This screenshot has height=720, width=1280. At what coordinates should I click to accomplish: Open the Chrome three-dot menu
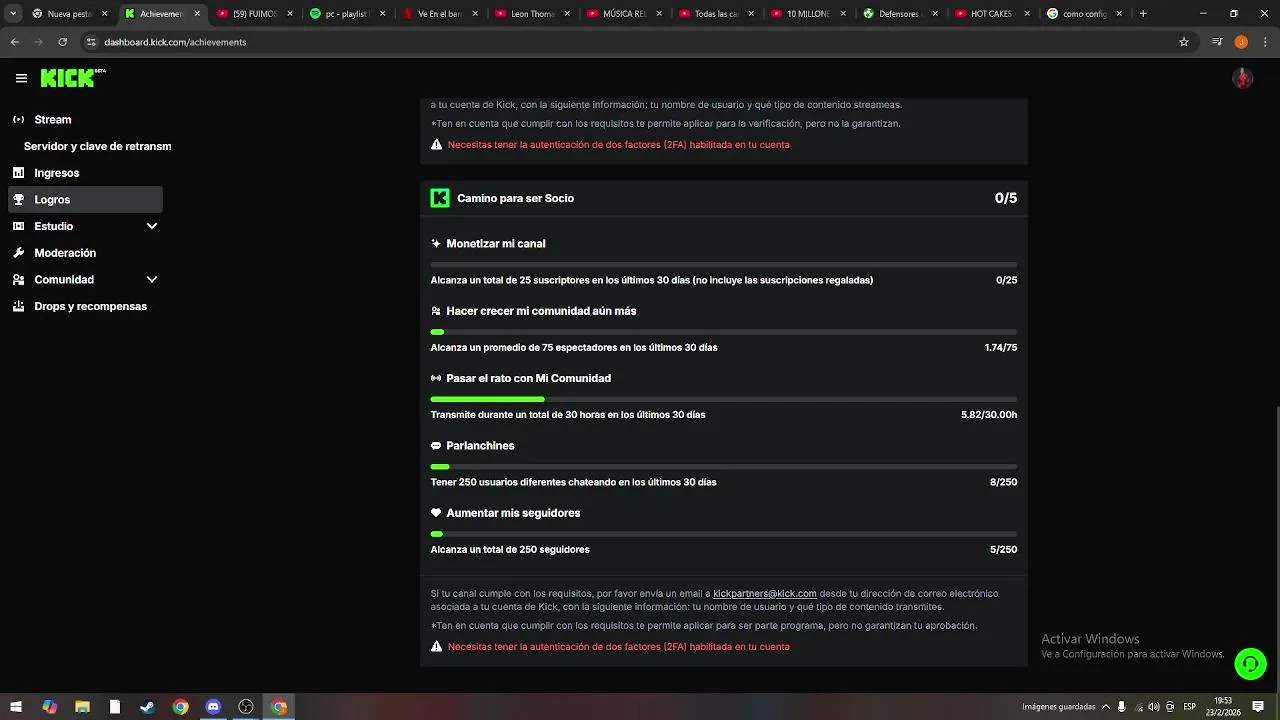(x=1264, y=42)
